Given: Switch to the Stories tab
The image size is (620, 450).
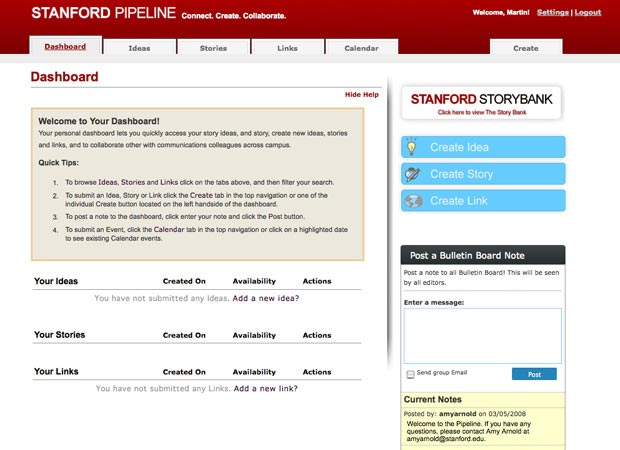Looking at the screenshot, I should pos(213,48).
